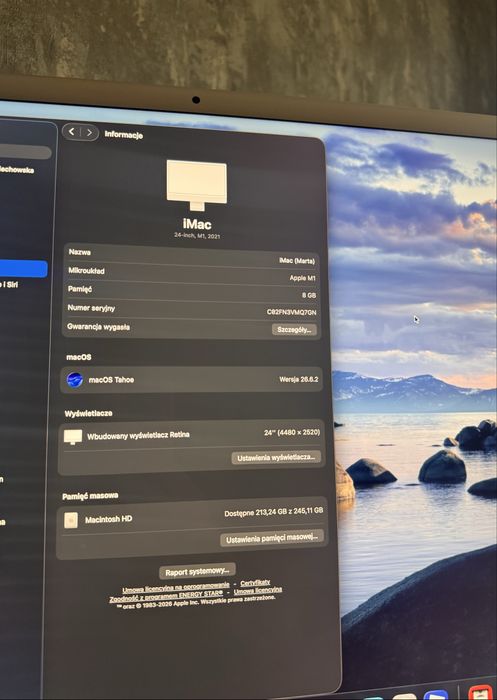The height and width of the screenshot is (700, 497).
Task: Go back with the left chevron button
Action: (71, 132)
